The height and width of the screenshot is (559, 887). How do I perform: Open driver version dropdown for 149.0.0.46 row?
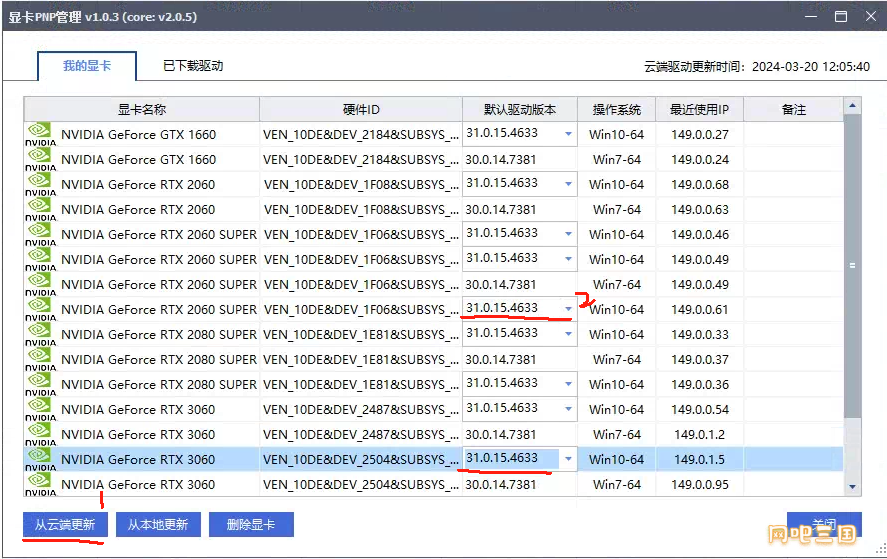pos(569,234)
